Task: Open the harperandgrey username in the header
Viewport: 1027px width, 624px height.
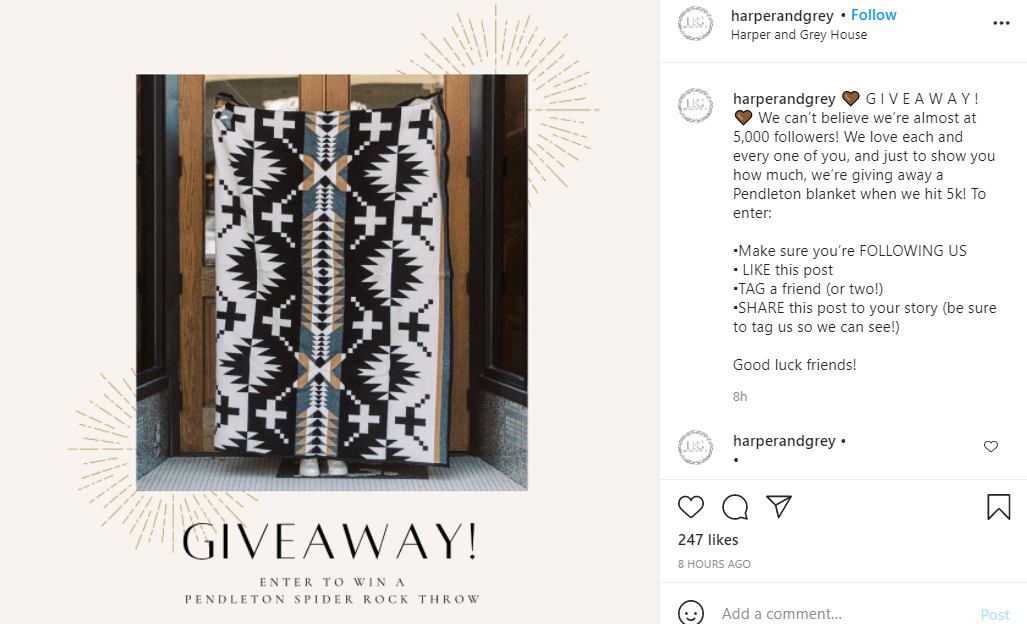Action: [781, 16]
